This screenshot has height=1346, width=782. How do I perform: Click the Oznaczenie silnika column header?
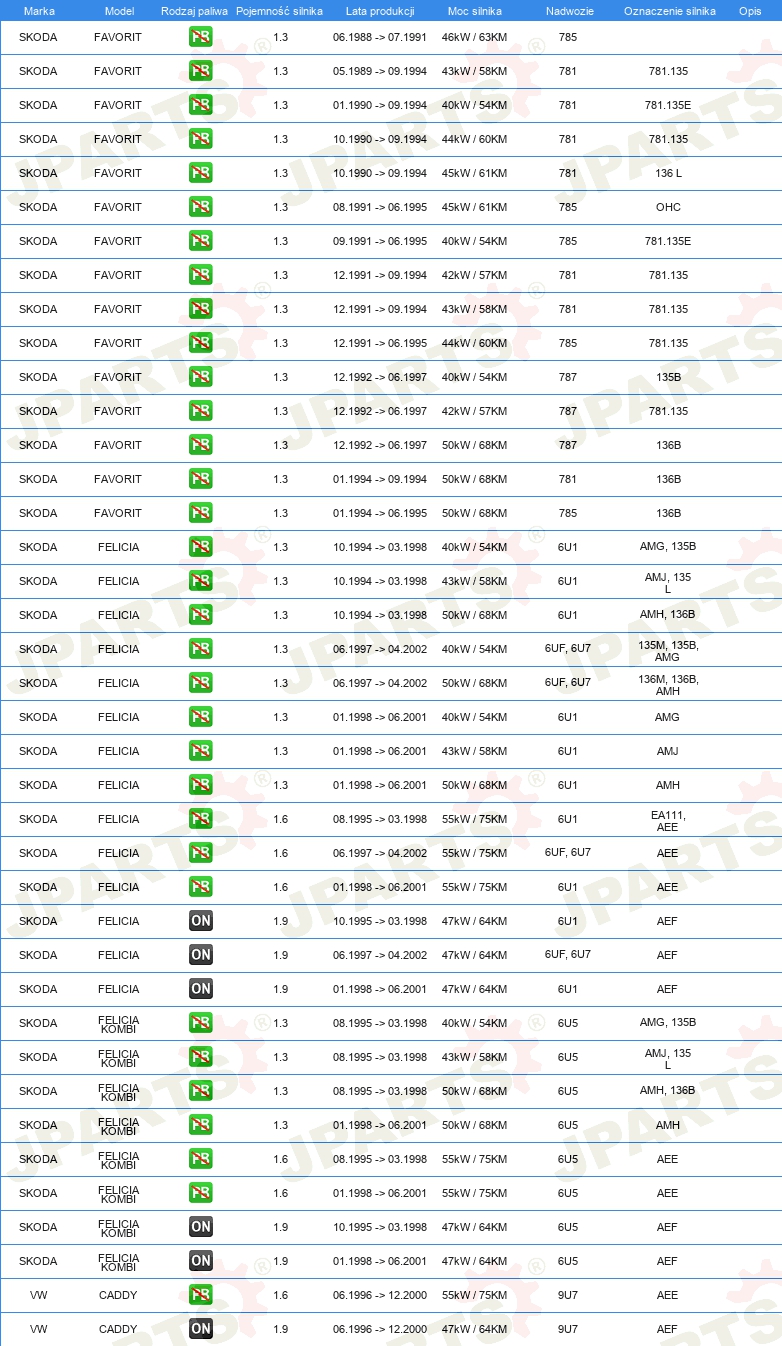(669, 11)
